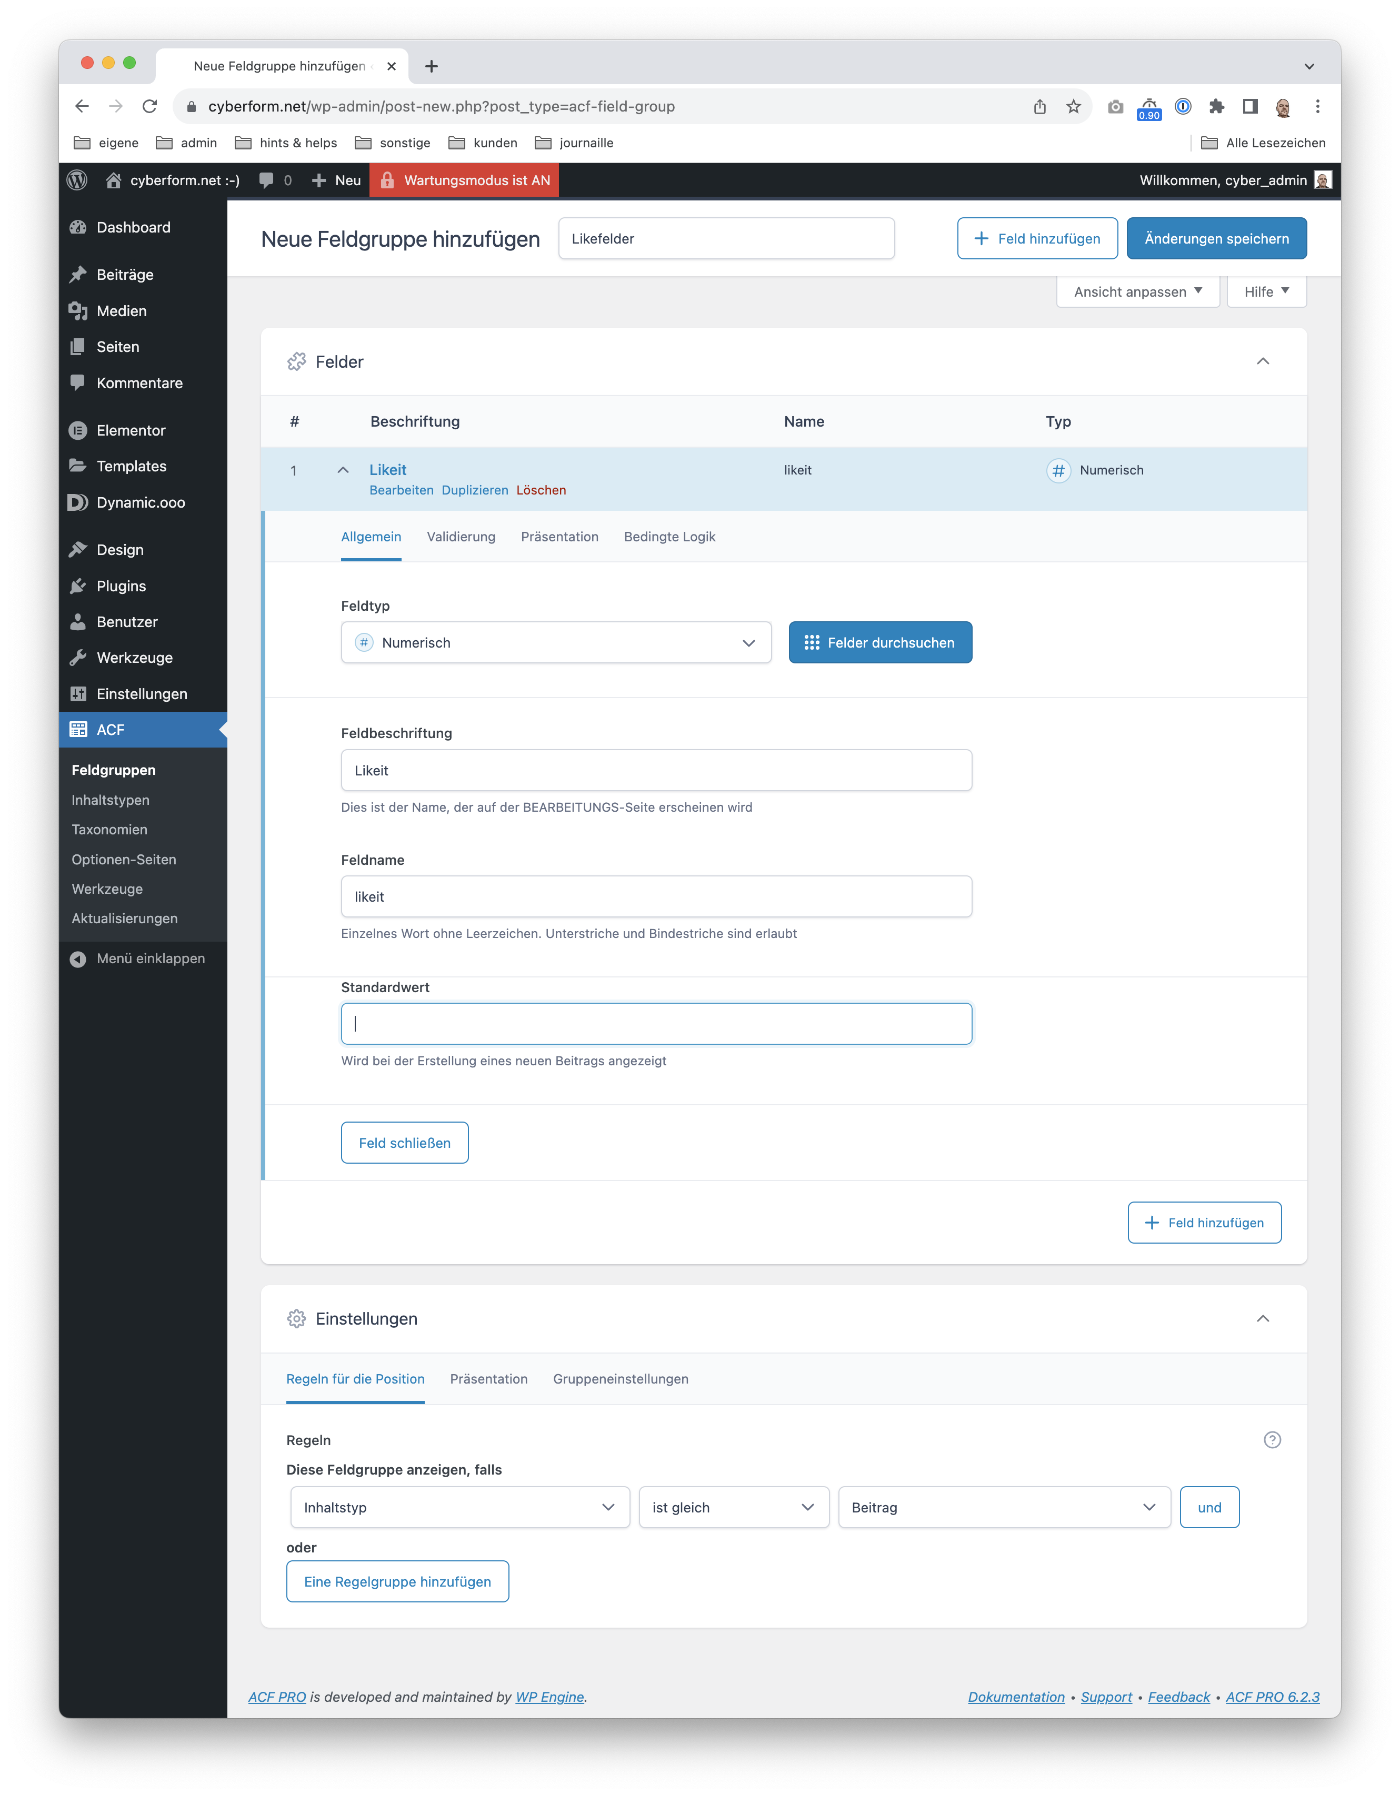This screenshot has height=1796, width=1400.
Task: Open Optionen-Seiten ACF submenu
Action: pos(124,859)
